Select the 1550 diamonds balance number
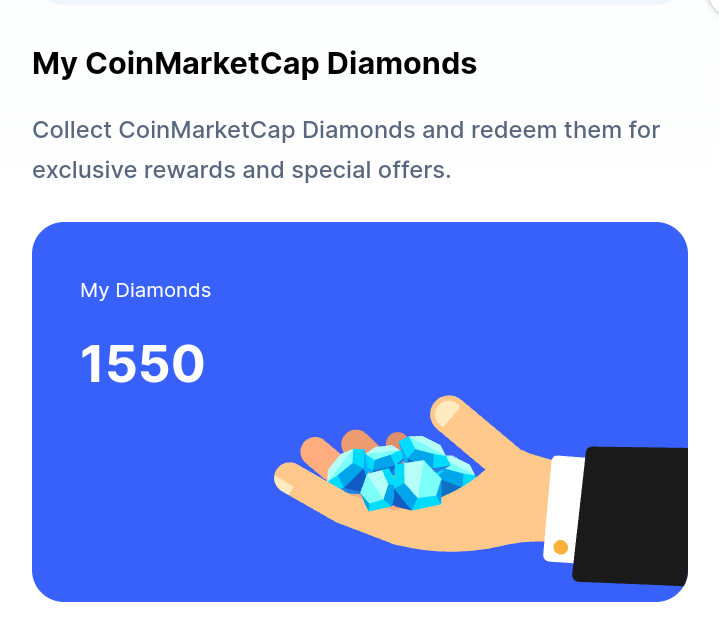Screen dimensions: 719x620 (x=142, y=364)
